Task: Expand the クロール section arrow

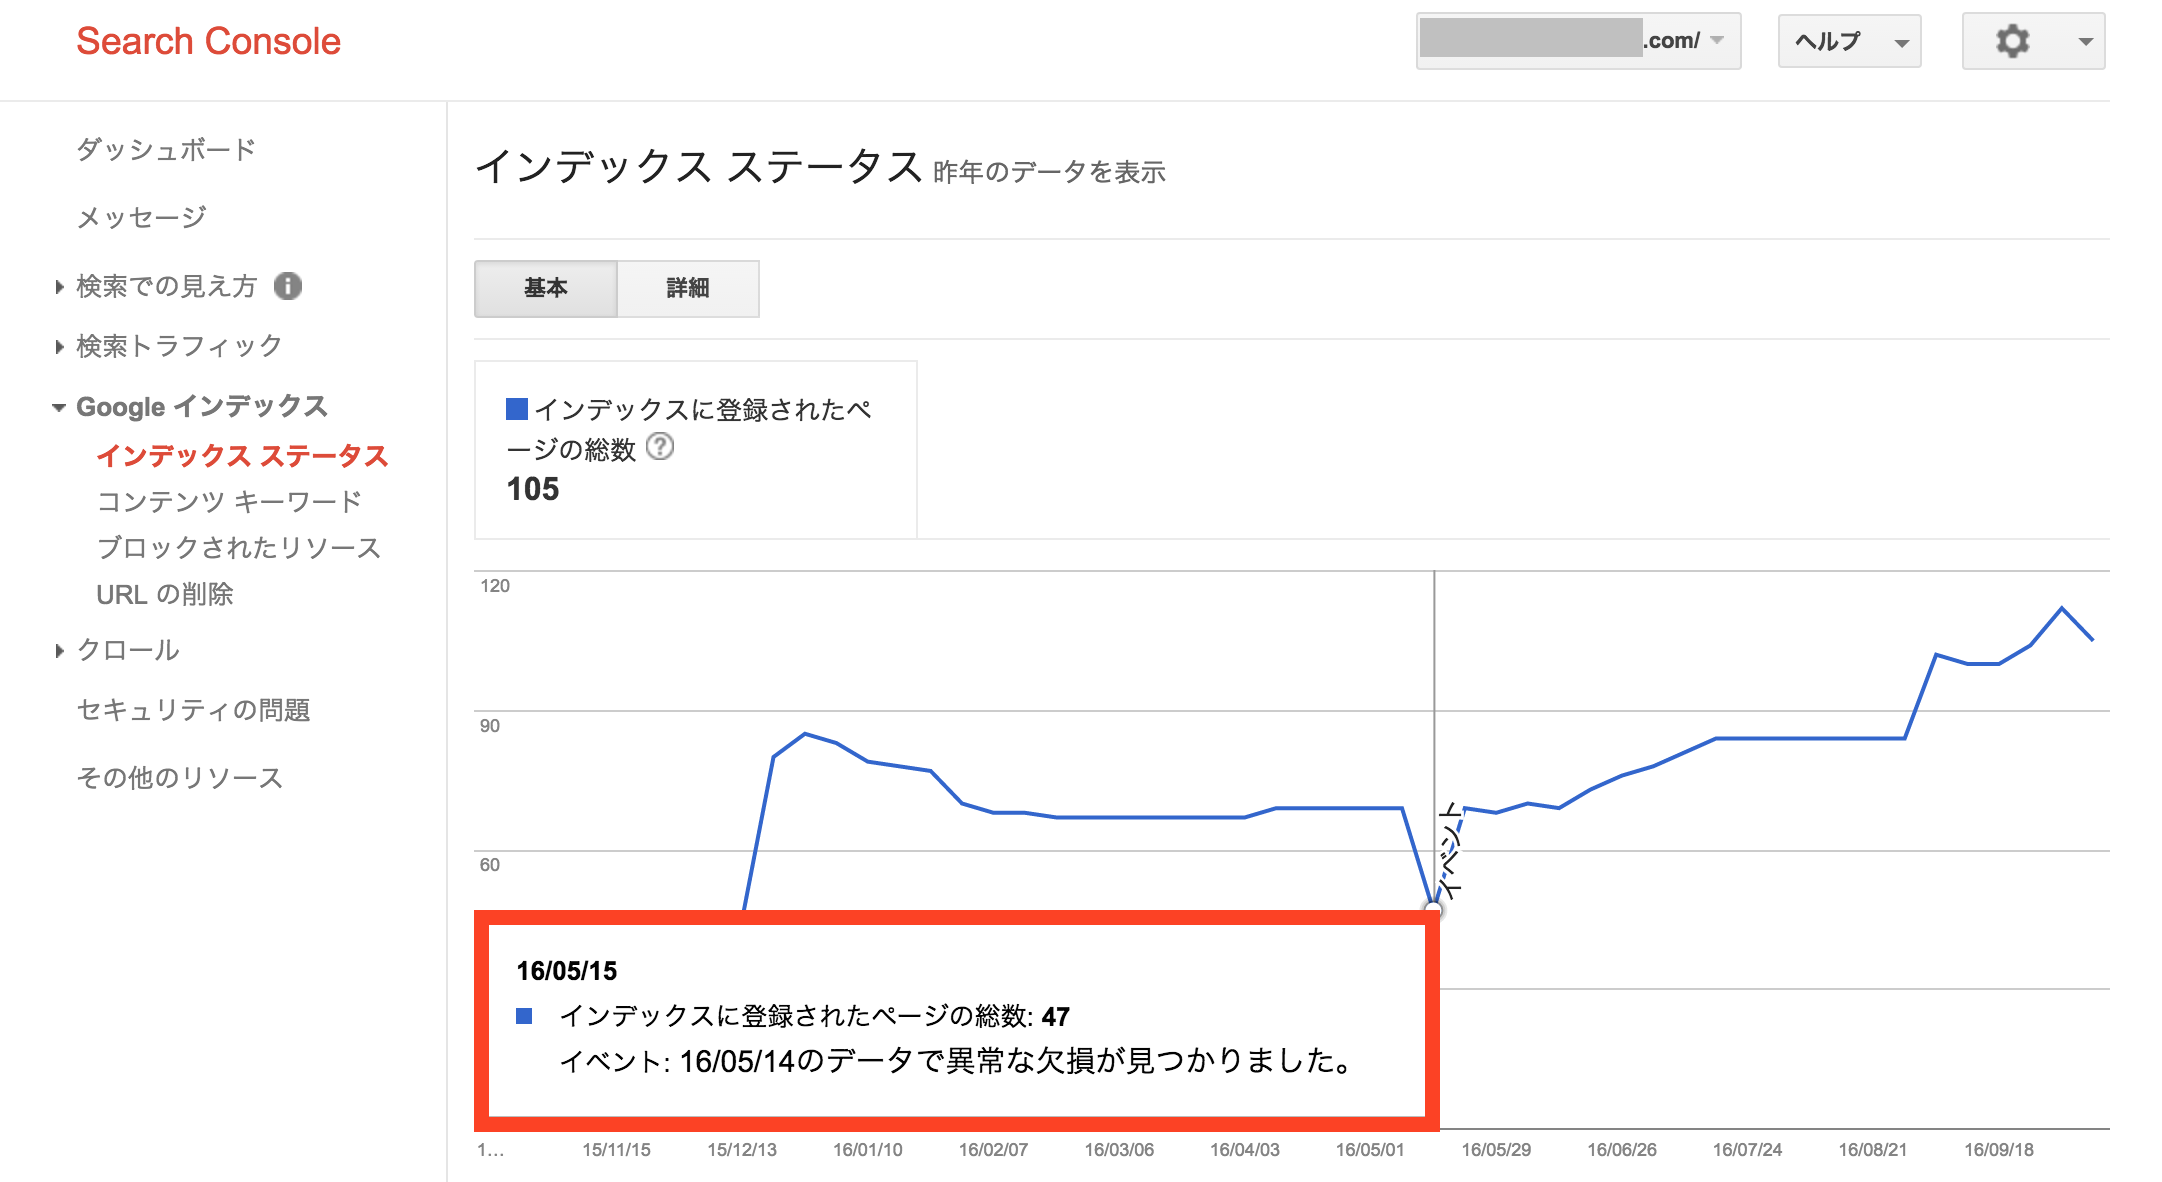Action: click(60, 651)
